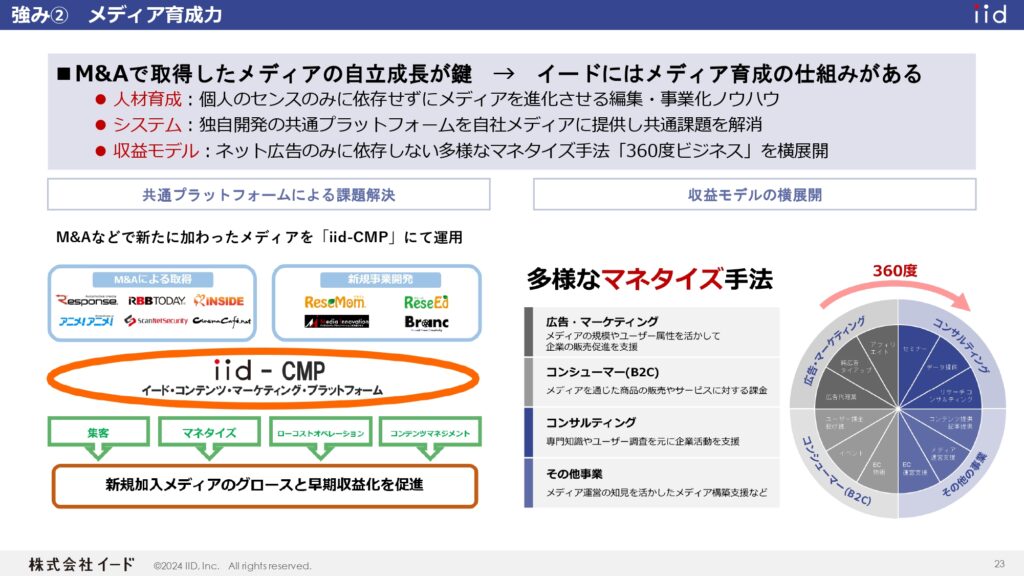Screen dimensions: 1024x576
Task: Click the page number 23
Action: (x=999, y=564)
